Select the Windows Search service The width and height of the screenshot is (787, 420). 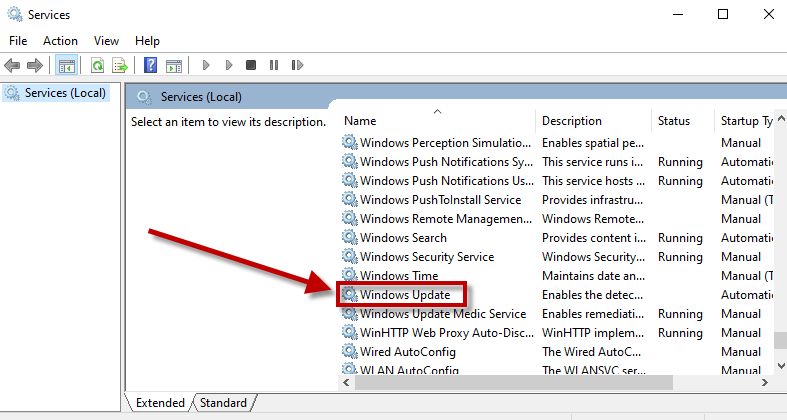[x=557, y=238]
